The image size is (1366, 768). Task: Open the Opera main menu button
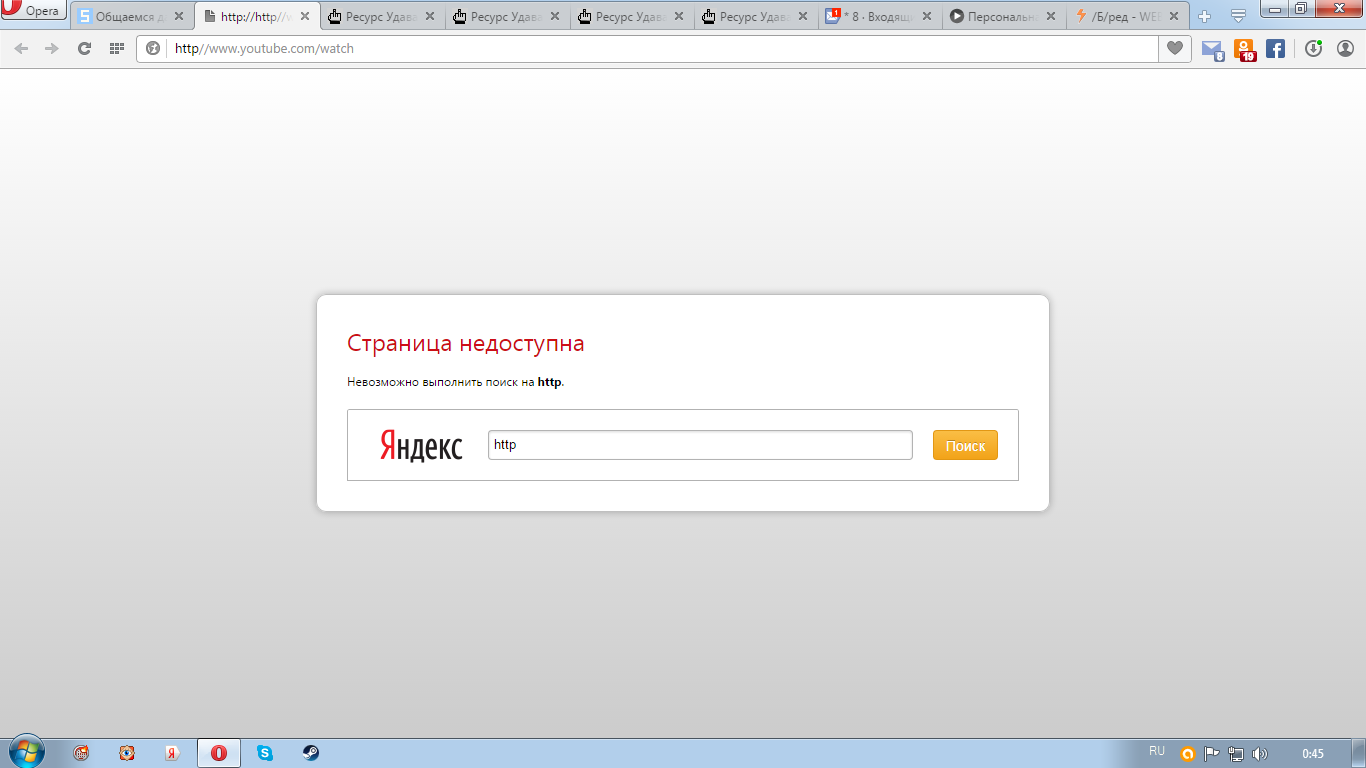coord(34,11)
